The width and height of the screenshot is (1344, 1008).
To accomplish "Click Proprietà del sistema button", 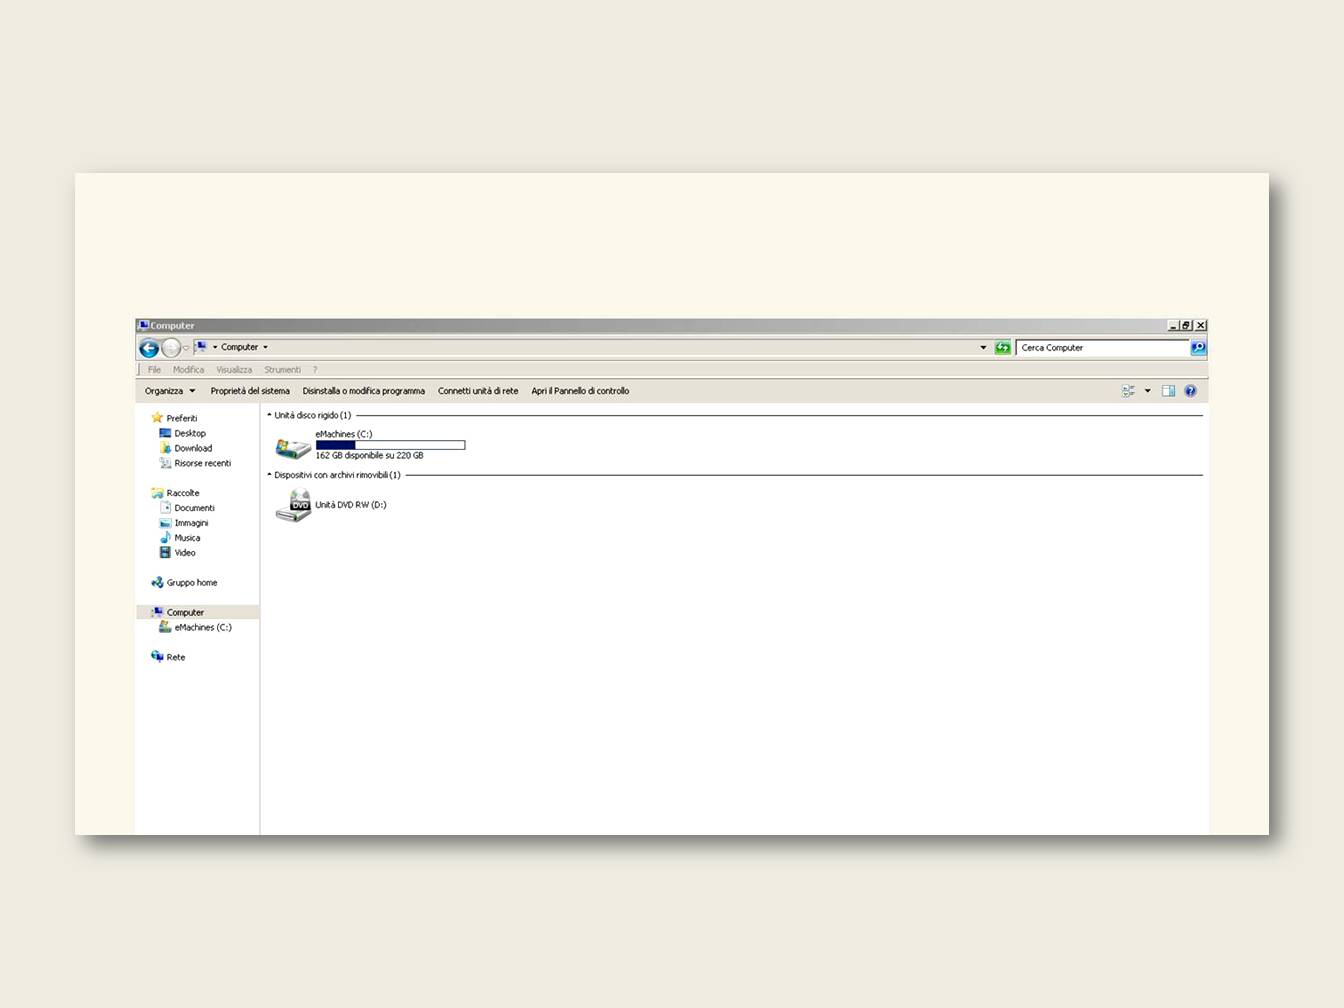I will click(250, 391).
